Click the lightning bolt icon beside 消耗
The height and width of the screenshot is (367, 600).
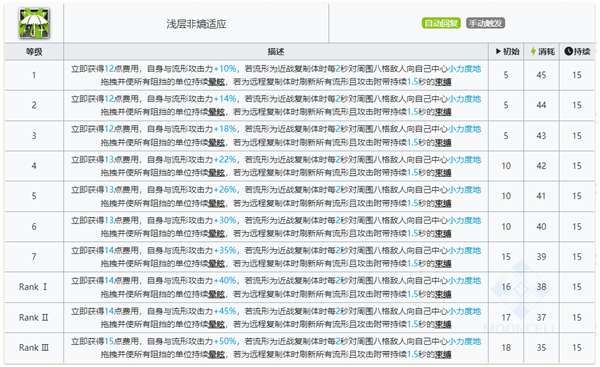pyautogui.click(x=533, y=51)
